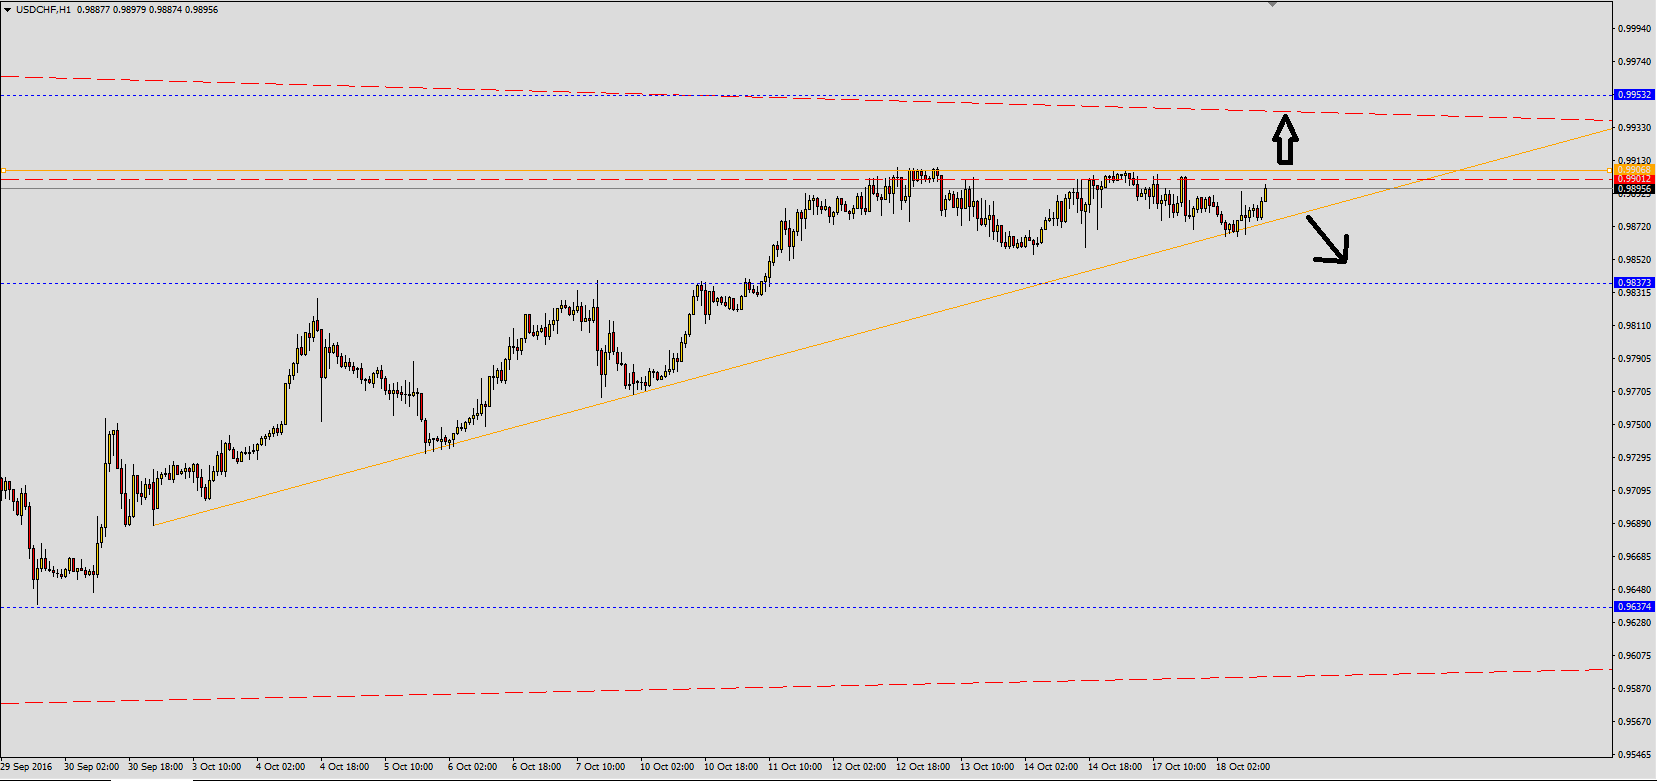Select the blue 0.98373 price label
The height and width of the screenshot is (781, 1657).
click(x=1635, y=283)
